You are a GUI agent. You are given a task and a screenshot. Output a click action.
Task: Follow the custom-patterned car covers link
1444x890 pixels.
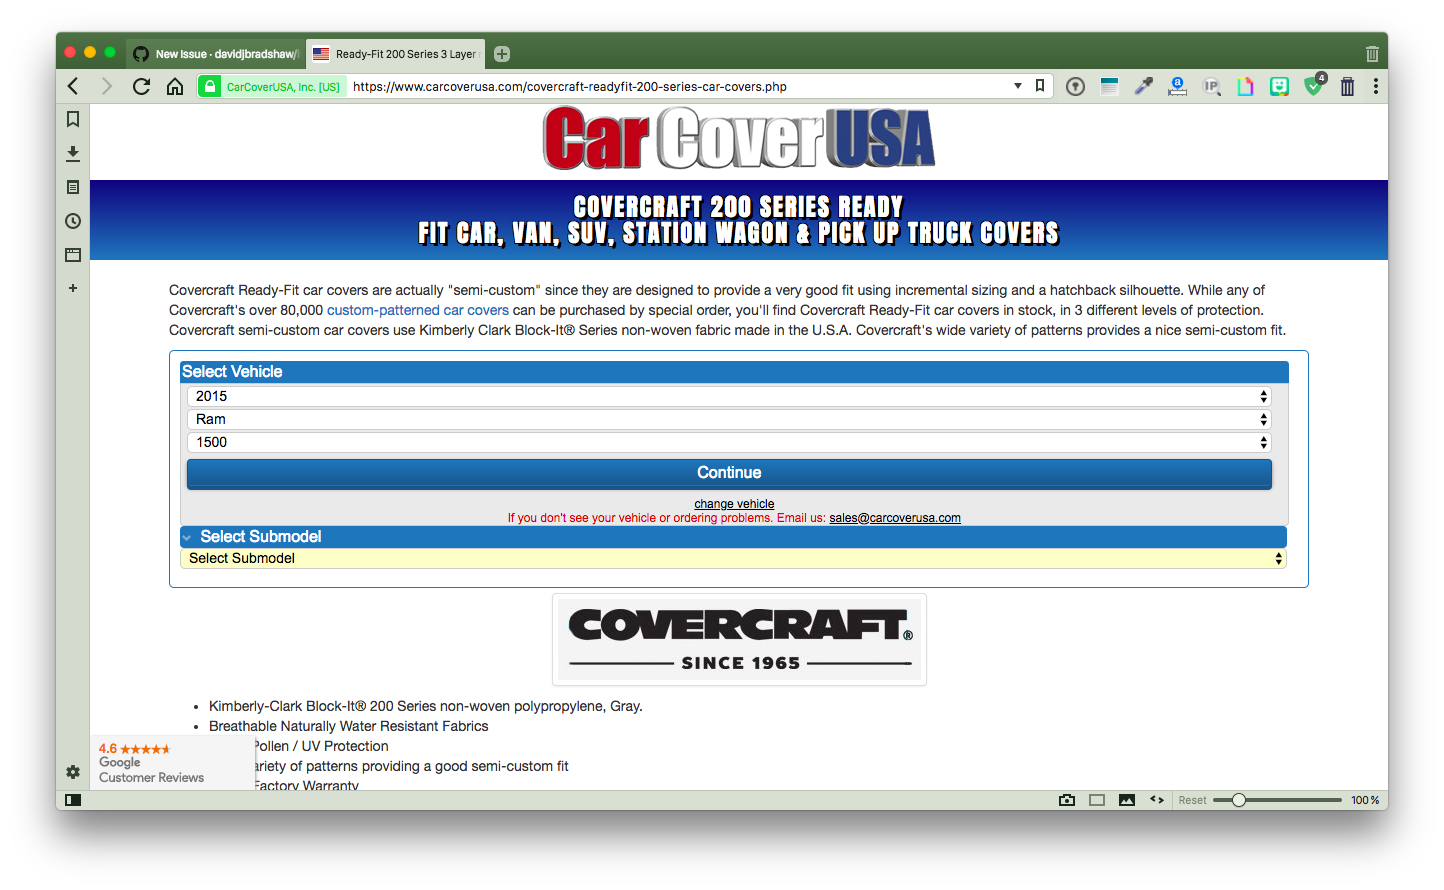point(418,310)
